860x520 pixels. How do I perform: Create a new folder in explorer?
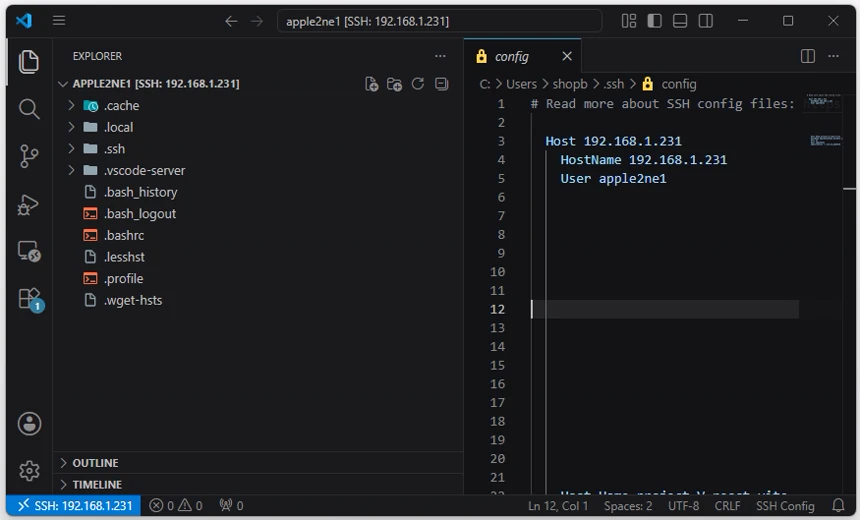point(394,84)
